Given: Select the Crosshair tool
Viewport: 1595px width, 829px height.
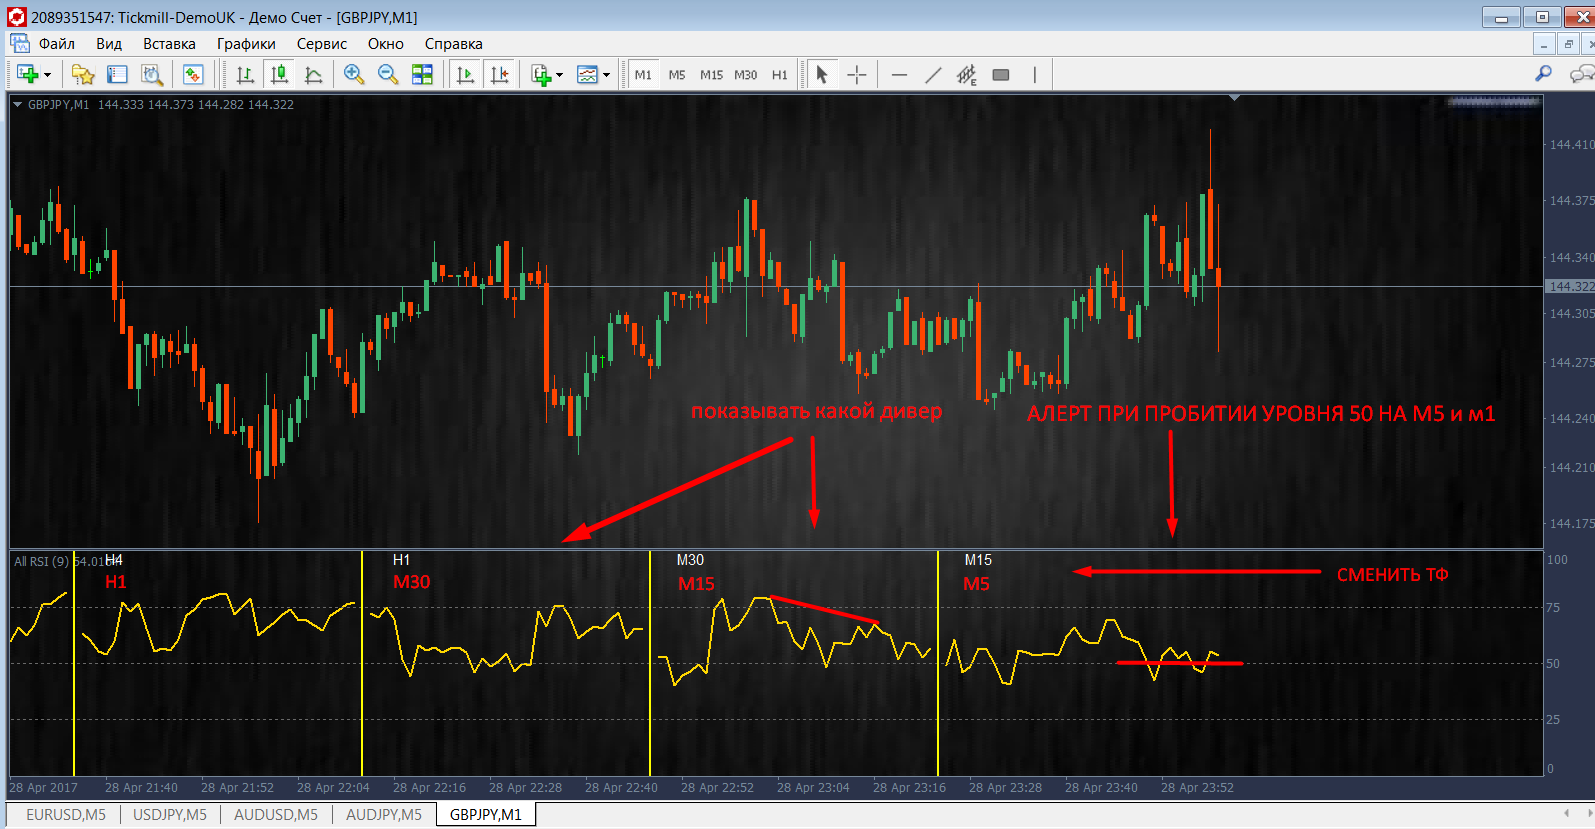Looking at the screenshot, I should 857,75.
